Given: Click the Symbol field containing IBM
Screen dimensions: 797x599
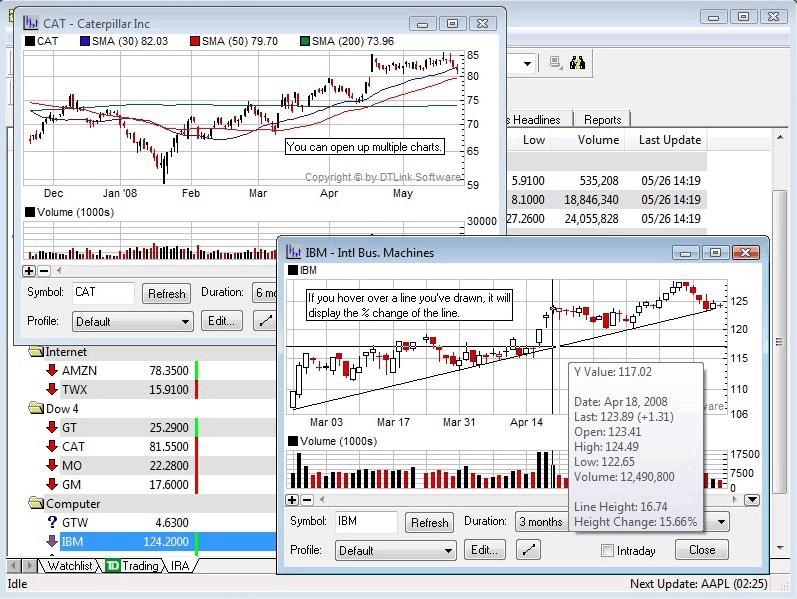Looking at the screenshot, I should [366, 522].
